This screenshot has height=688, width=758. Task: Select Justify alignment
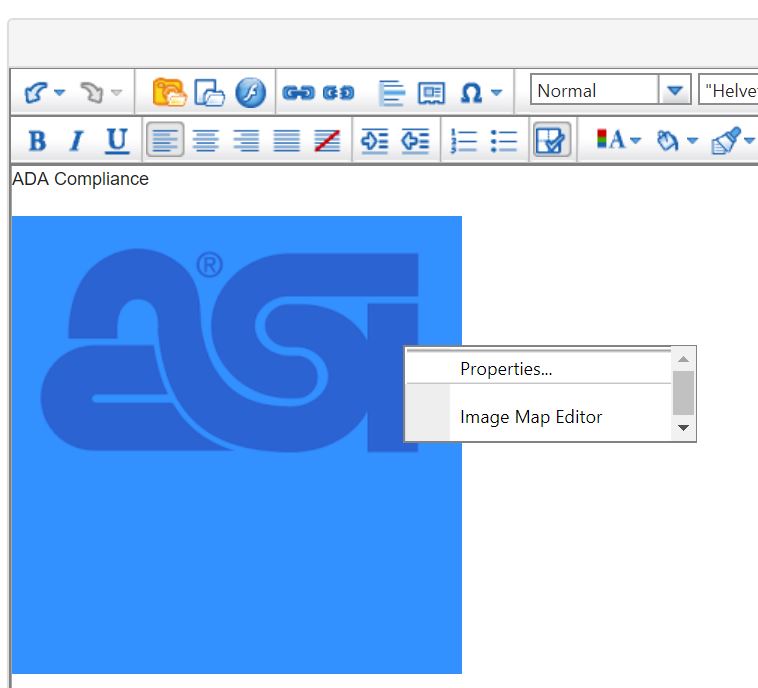(x=286, y=141)
